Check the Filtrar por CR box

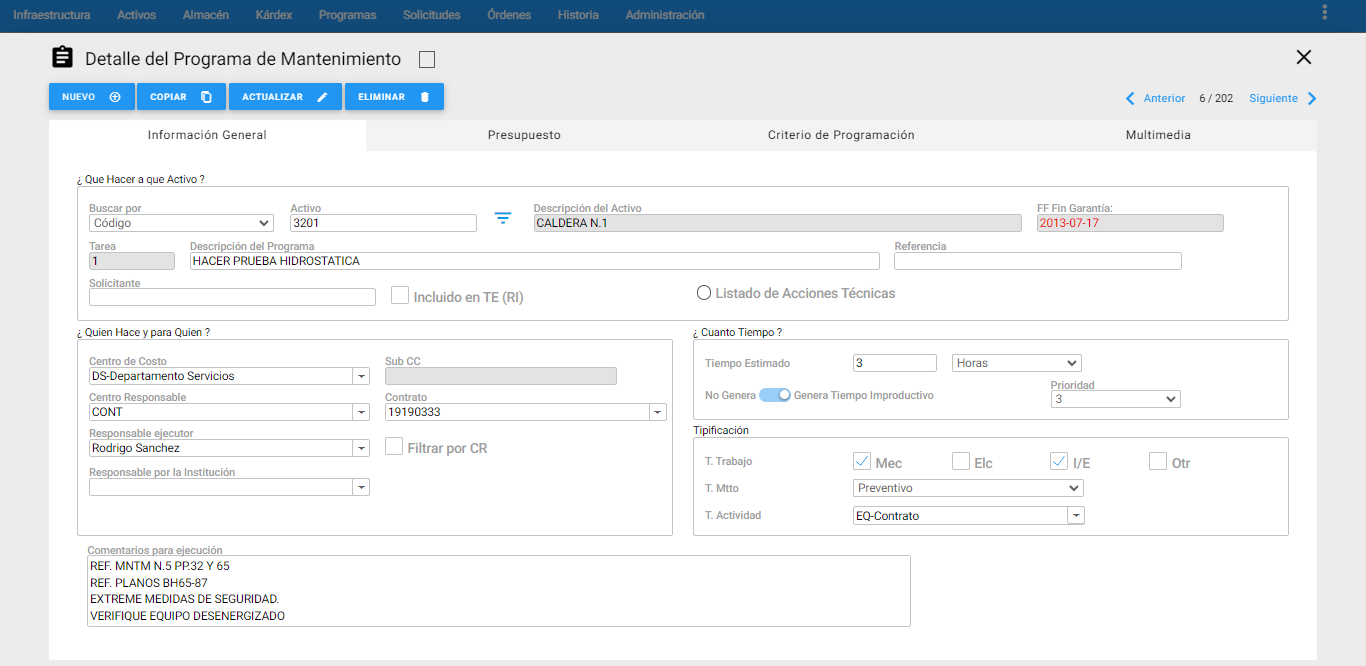tap(394, 446)
